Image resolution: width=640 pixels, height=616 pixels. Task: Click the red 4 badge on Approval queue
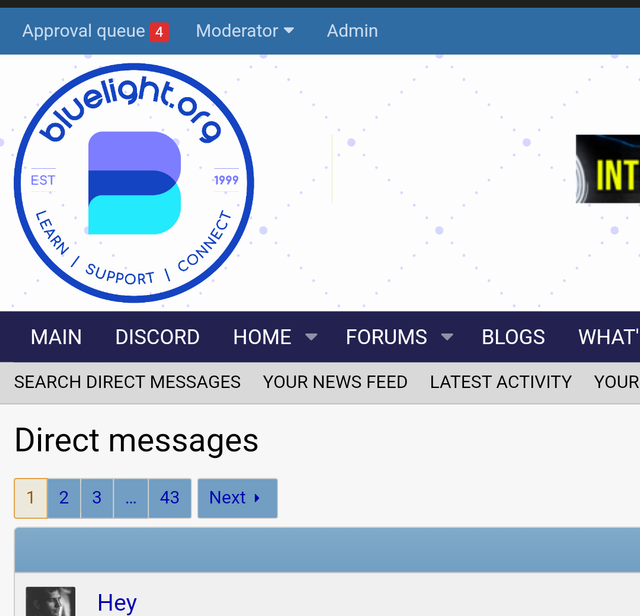pyautogui.click(x=159, y=32)
